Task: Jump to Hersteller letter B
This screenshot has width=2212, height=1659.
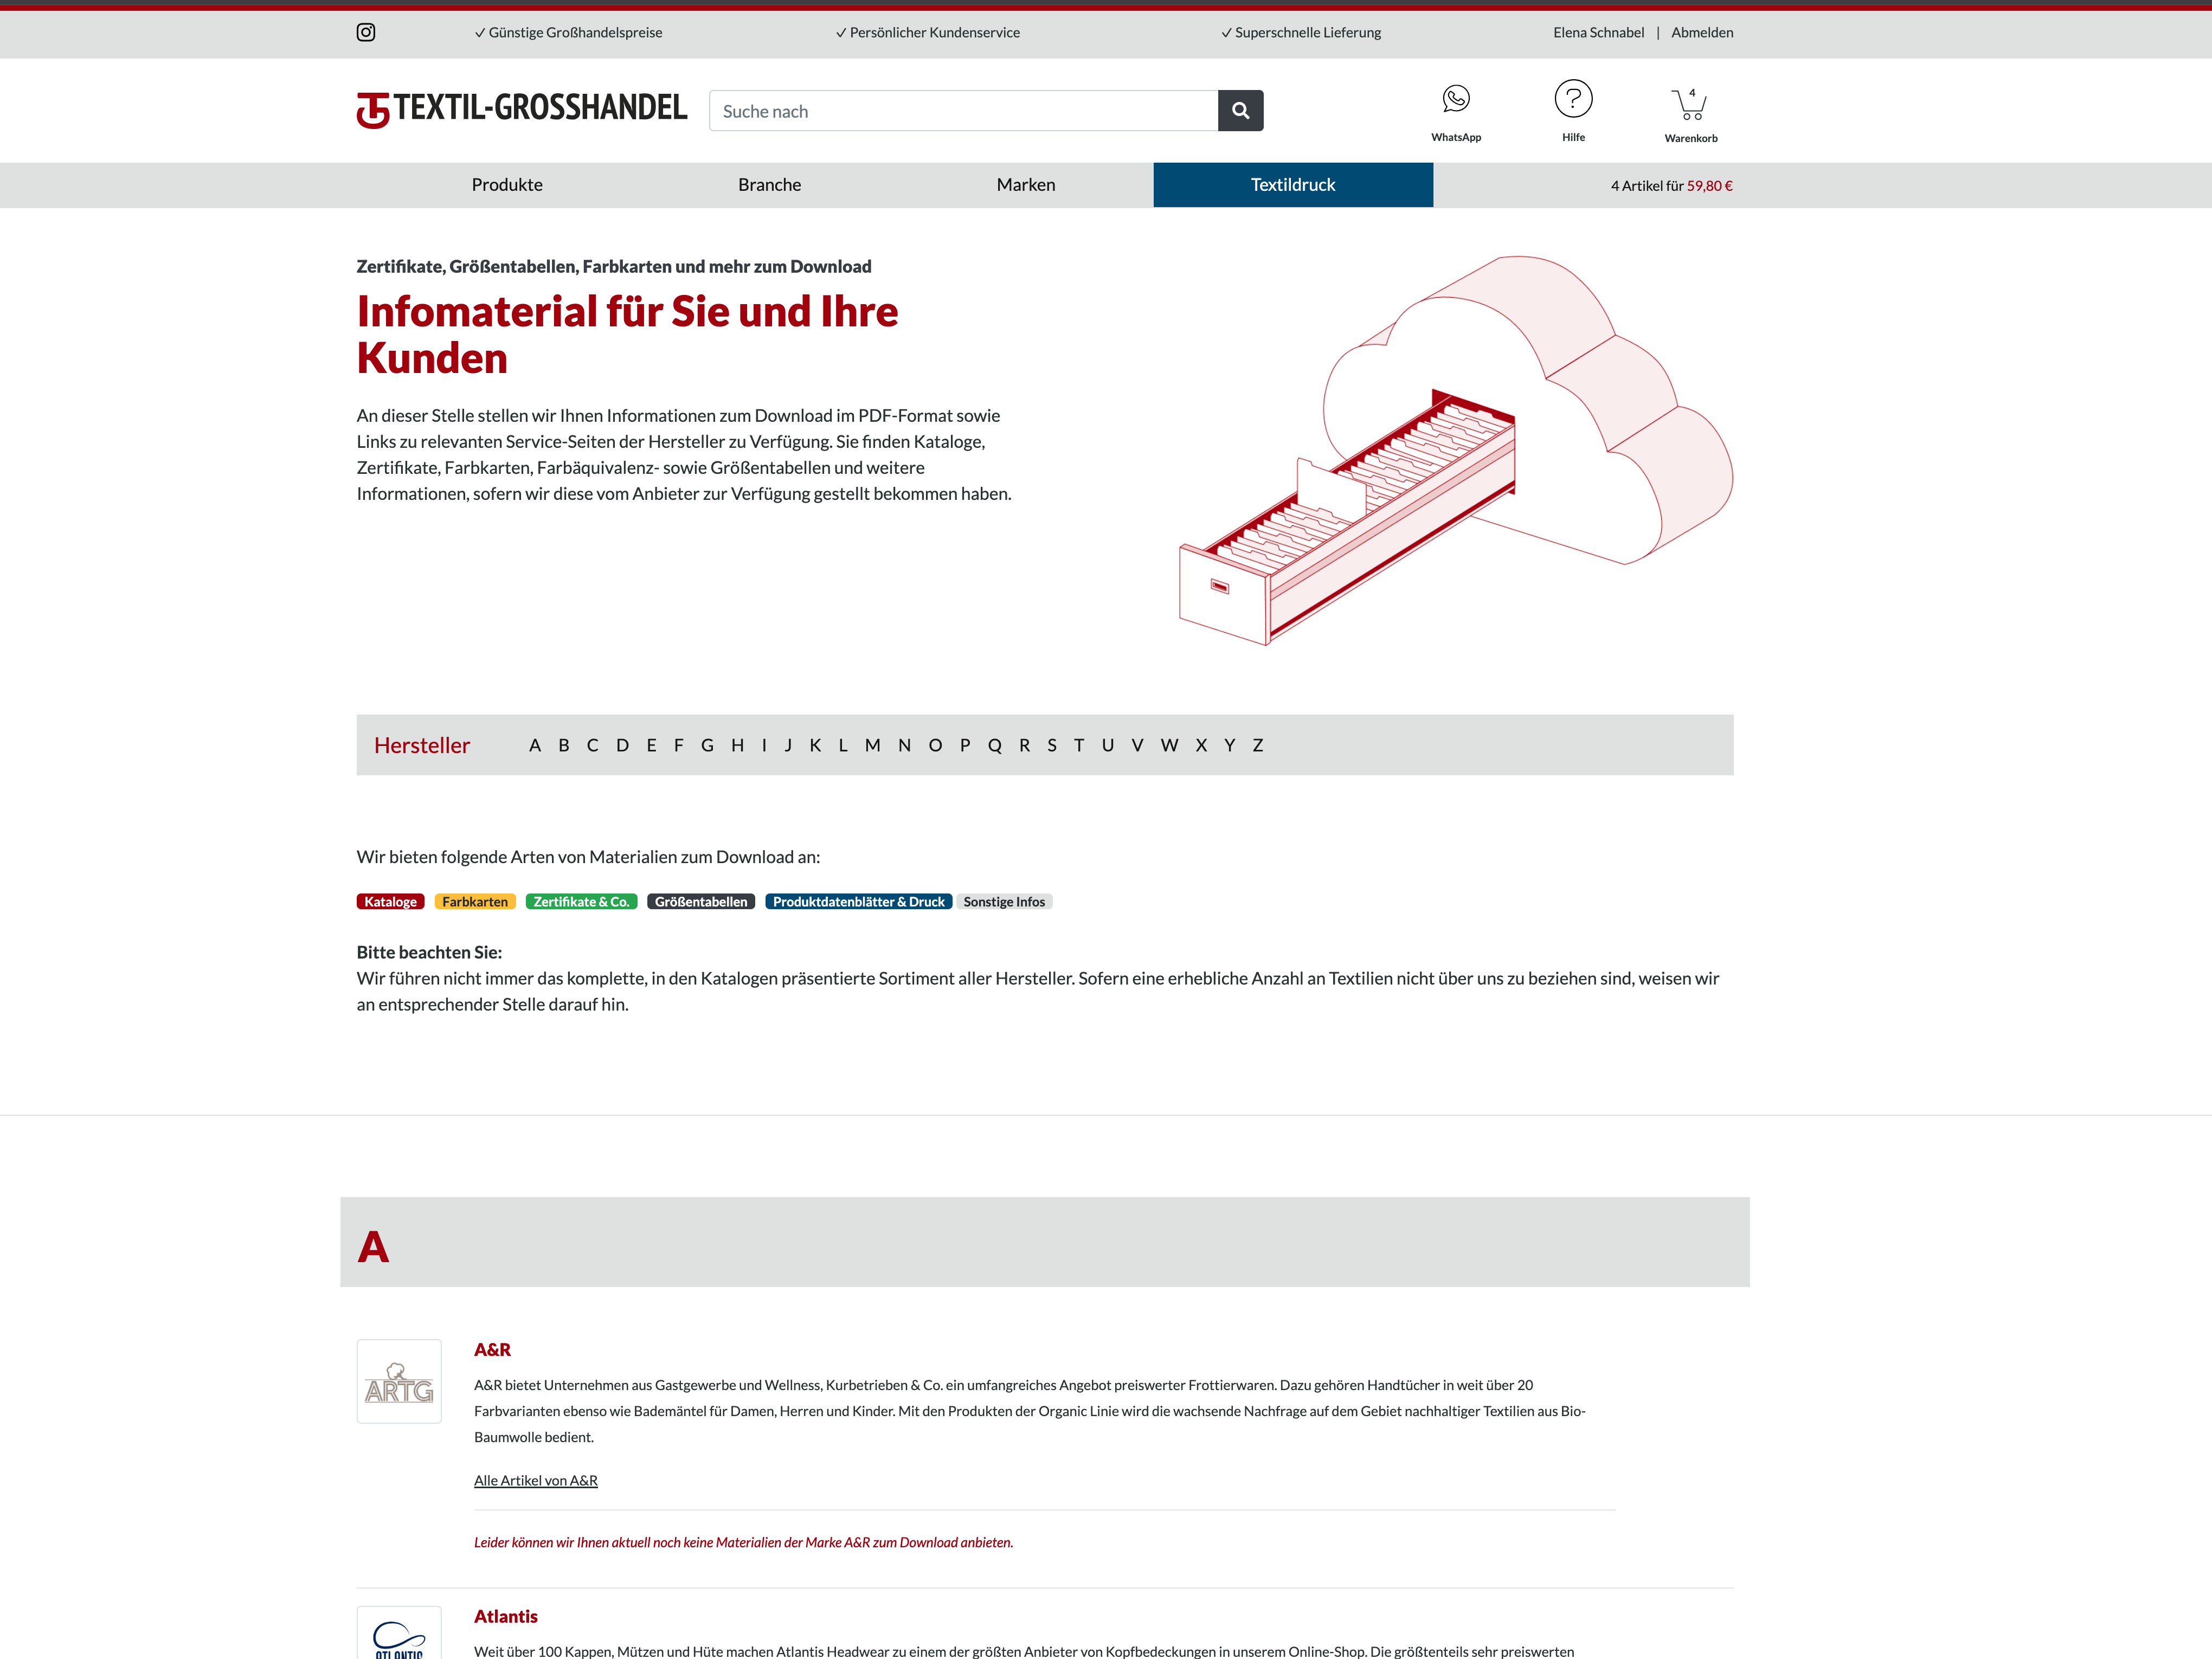Action: click(564, 745)
